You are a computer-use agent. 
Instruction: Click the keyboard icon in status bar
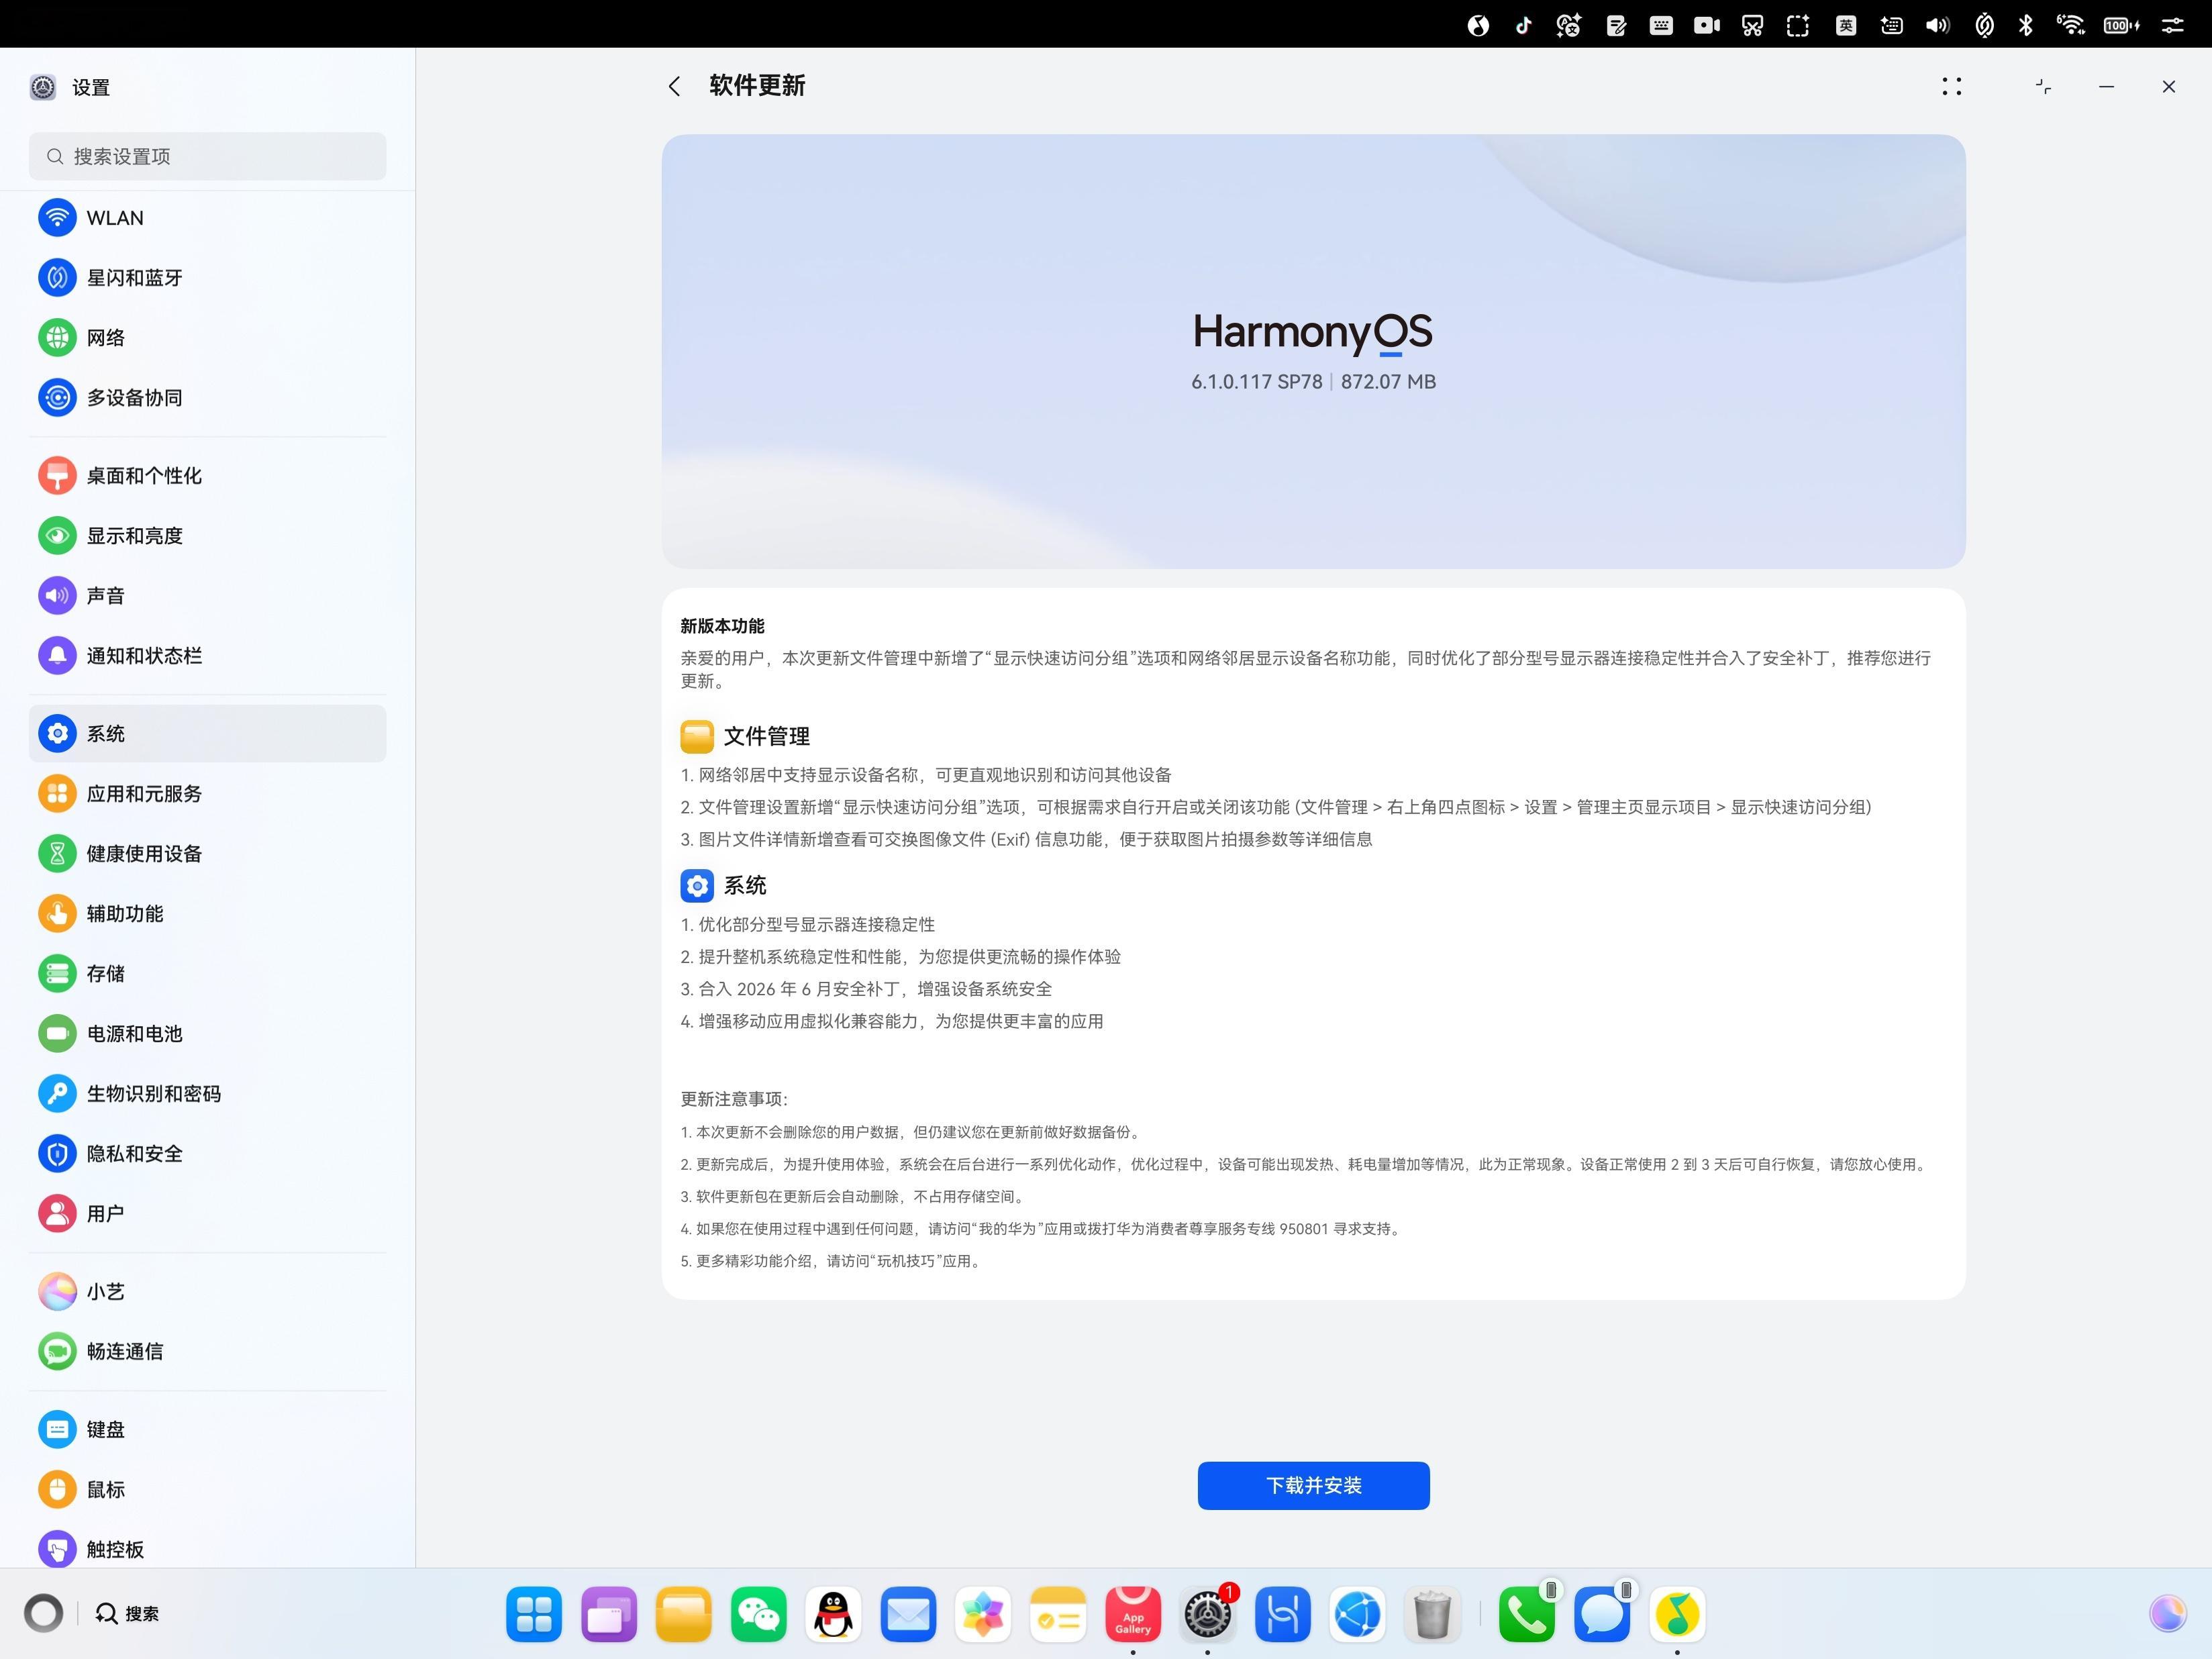[x=1661, y=25]
